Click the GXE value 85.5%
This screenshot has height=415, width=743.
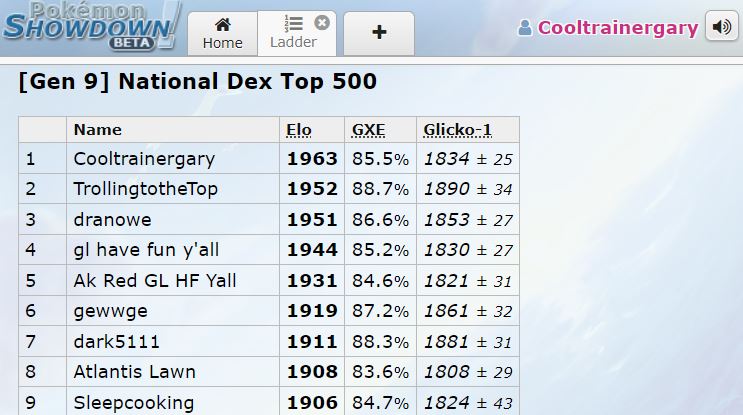381,159
